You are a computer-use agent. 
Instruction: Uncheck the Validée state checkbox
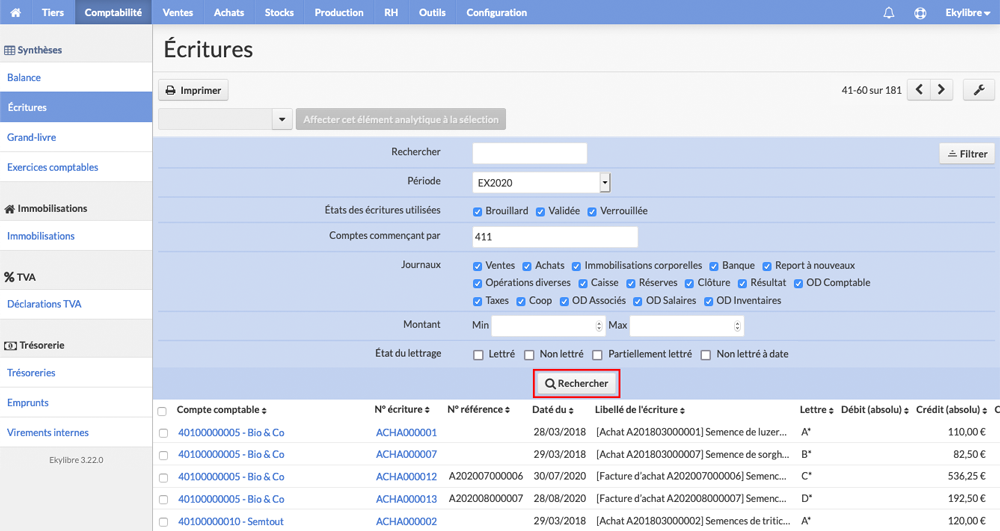[540, 212]
